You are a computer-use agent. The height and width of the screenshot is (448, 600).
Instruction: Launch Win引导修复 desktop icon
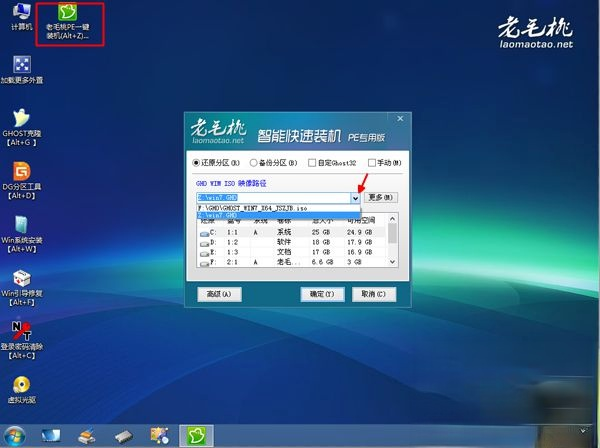22,287
